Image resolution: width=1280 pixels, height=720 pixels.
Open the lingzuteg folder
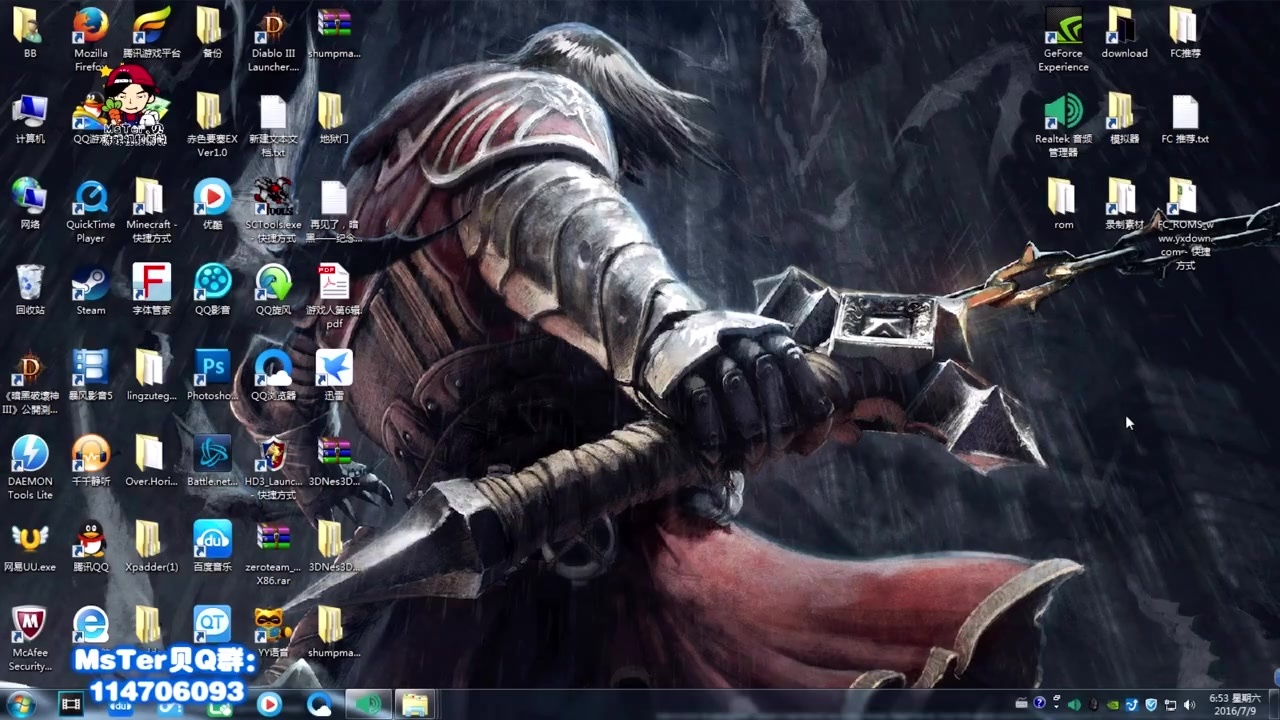pyautogui.click(x=151, y=375)
